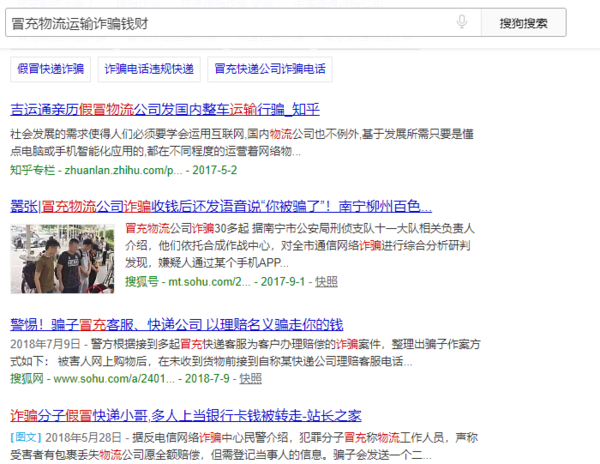Click the [图文] tag in last result

click(x=26, y=437)
